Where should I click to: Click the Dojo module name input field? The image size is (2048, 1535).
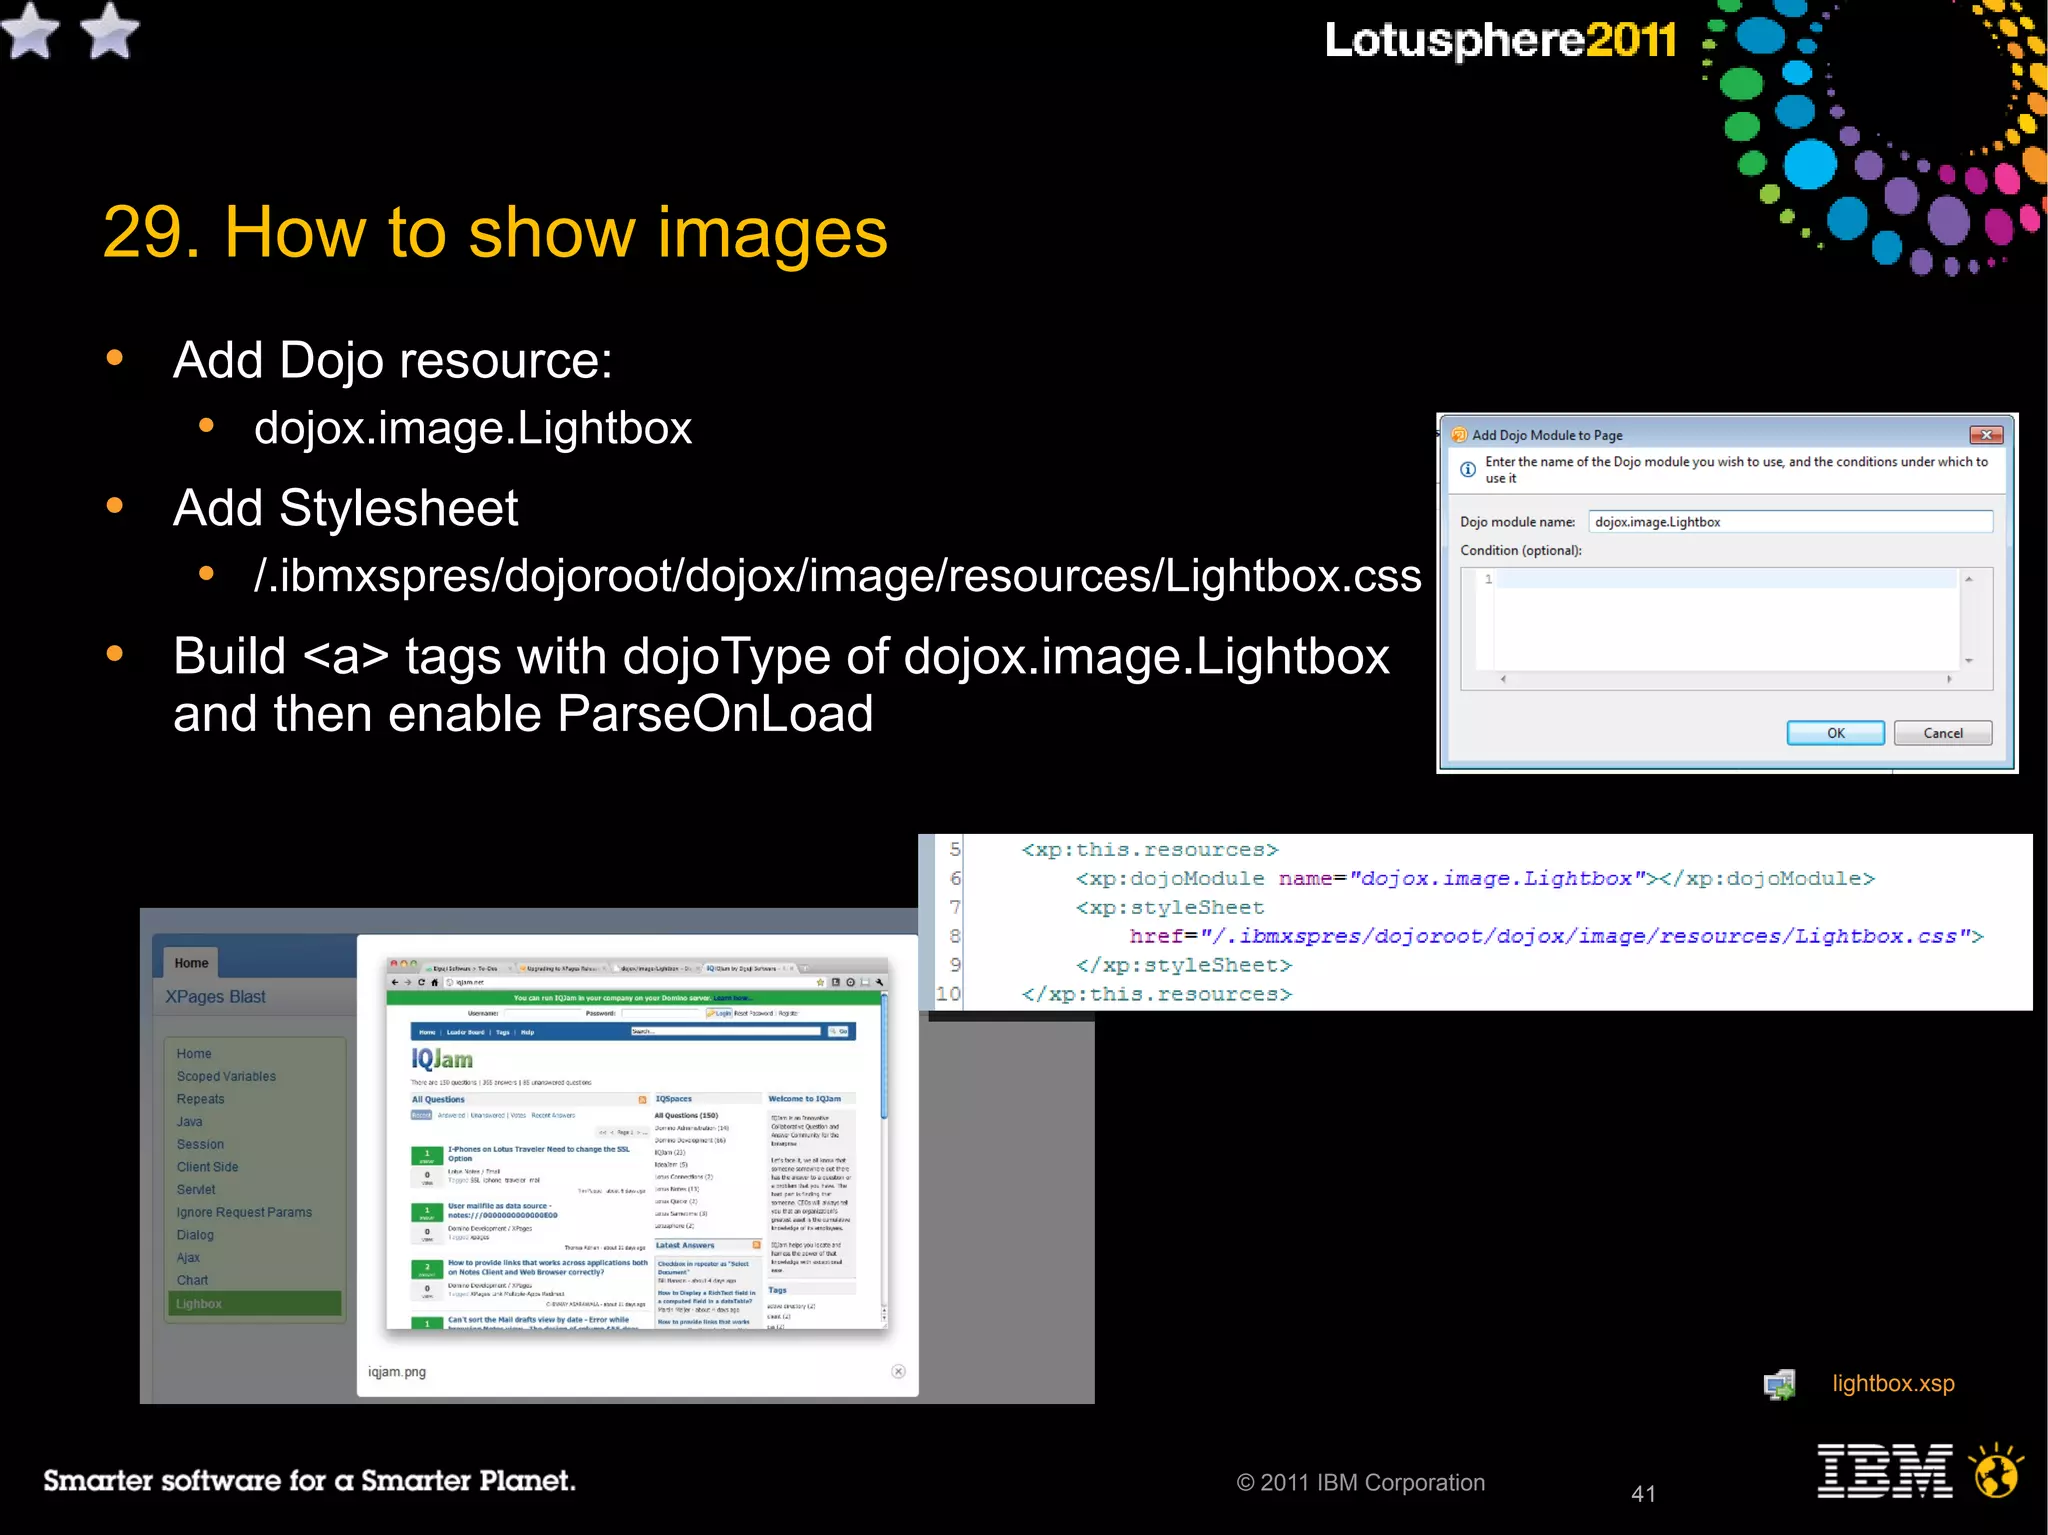click(1790, 522)
